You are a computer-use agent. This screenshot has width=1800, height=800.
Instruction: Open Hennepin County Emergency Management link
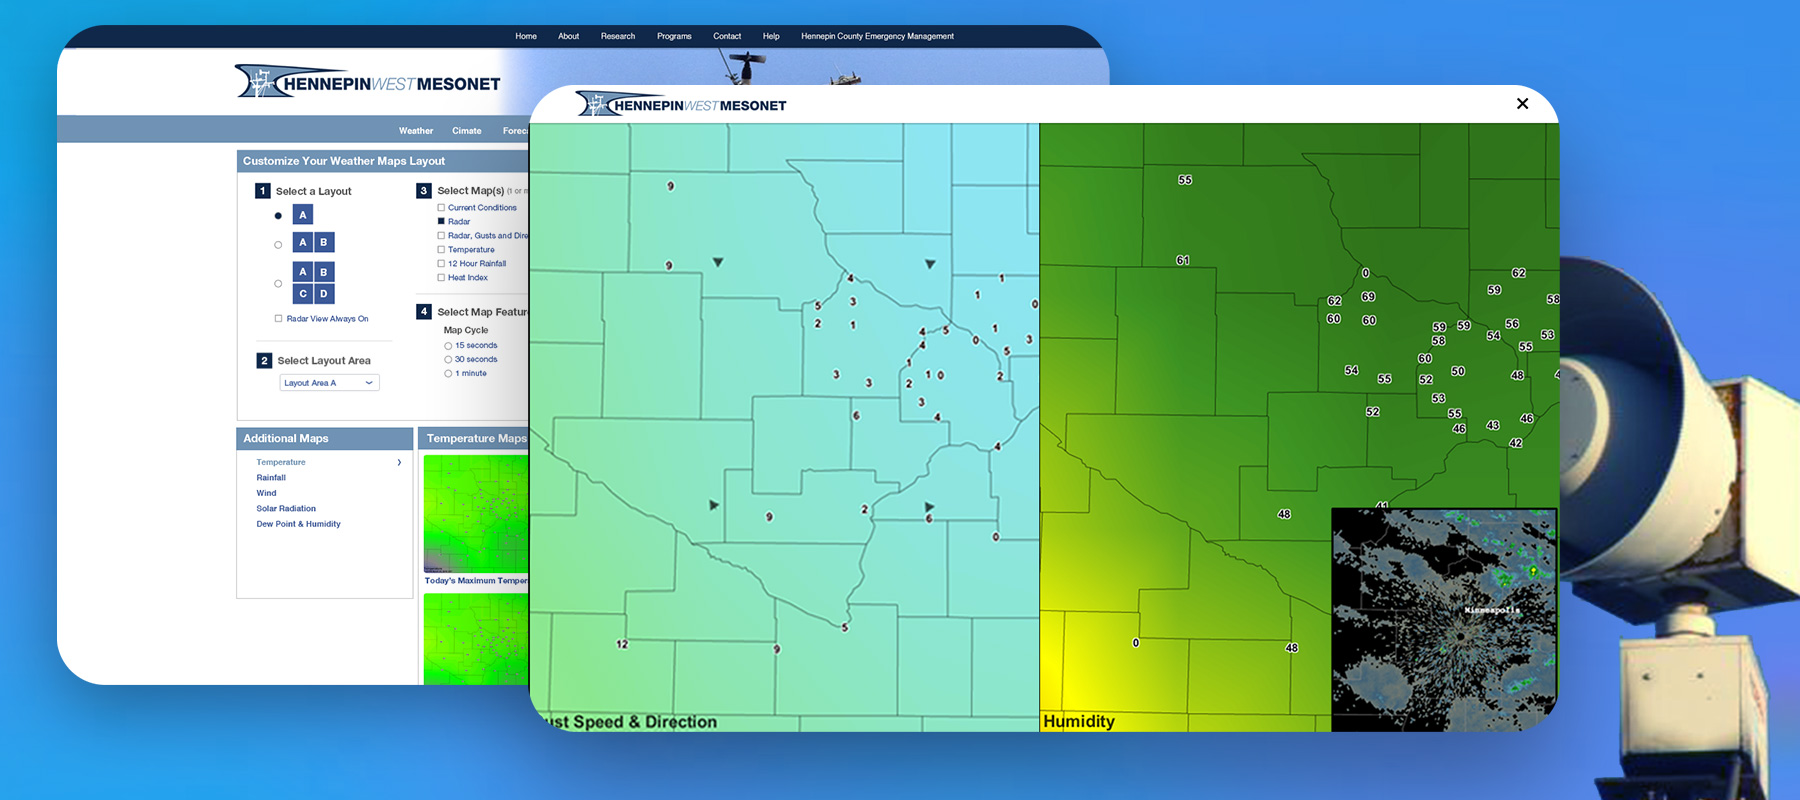coord(877,36)
